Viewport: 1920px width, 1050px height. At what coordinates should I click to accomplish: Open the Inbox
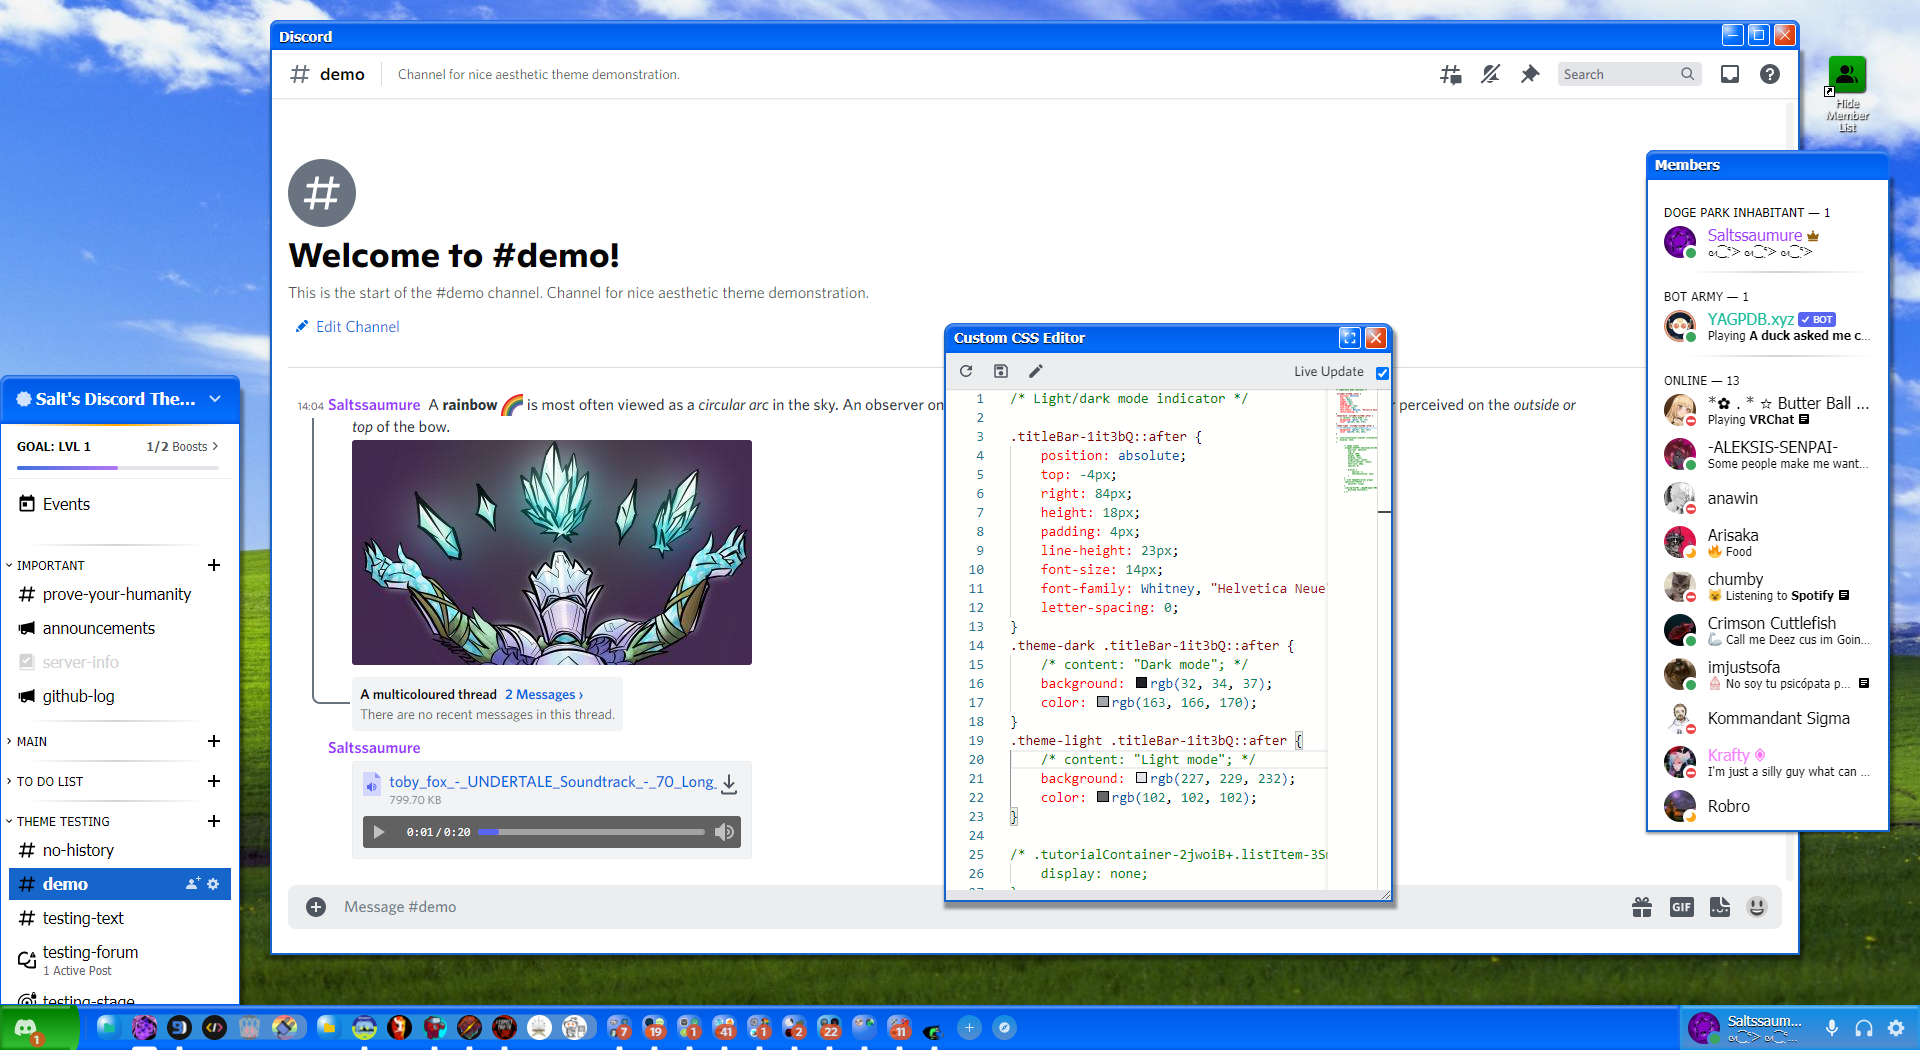click(1729, 74)
